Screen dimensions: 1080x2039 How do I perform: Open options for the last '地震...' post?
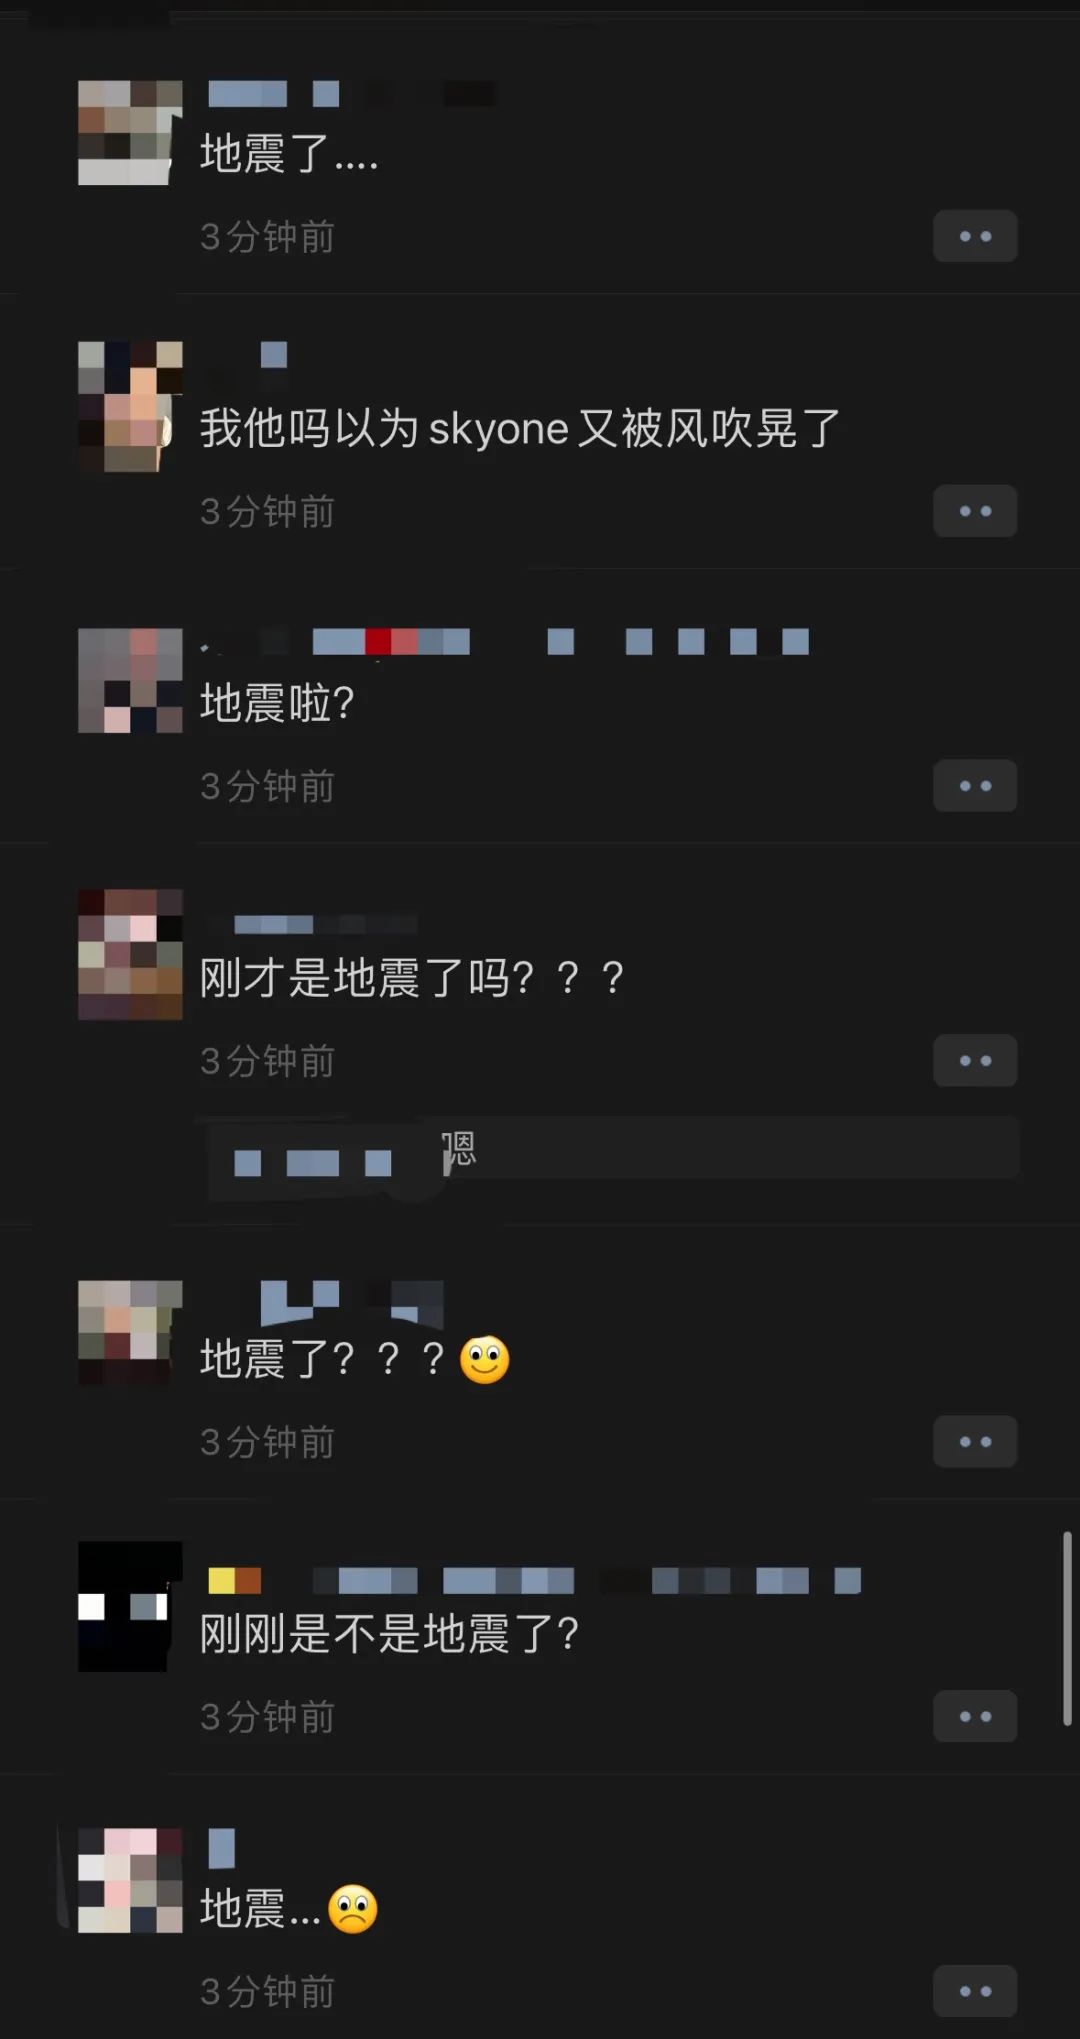(975, 1991)
